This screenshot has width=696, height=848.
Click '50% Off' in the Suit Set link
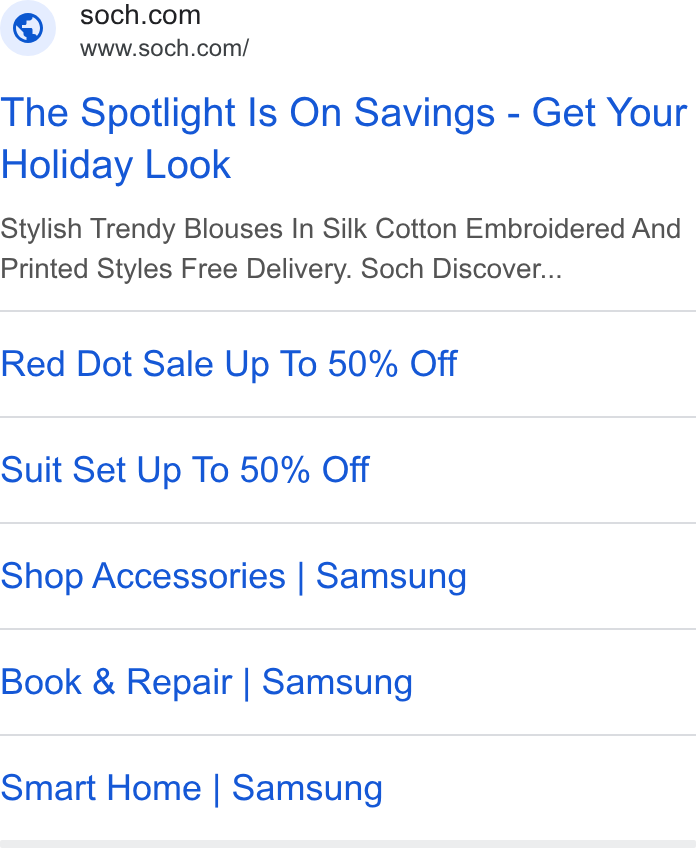(304, 469)
